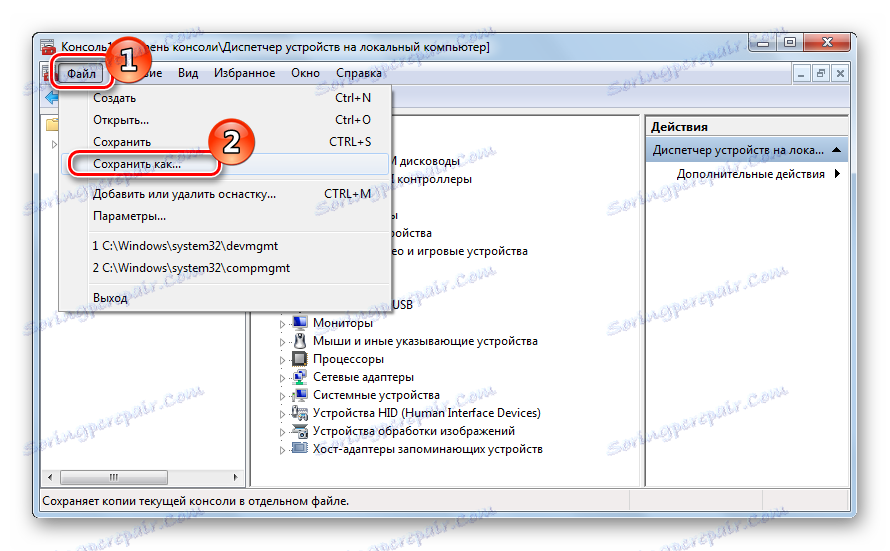Screen dimensions: 890x551
Task: Expand the Сетевые адаптеры node
Action: tap(283, 378)
